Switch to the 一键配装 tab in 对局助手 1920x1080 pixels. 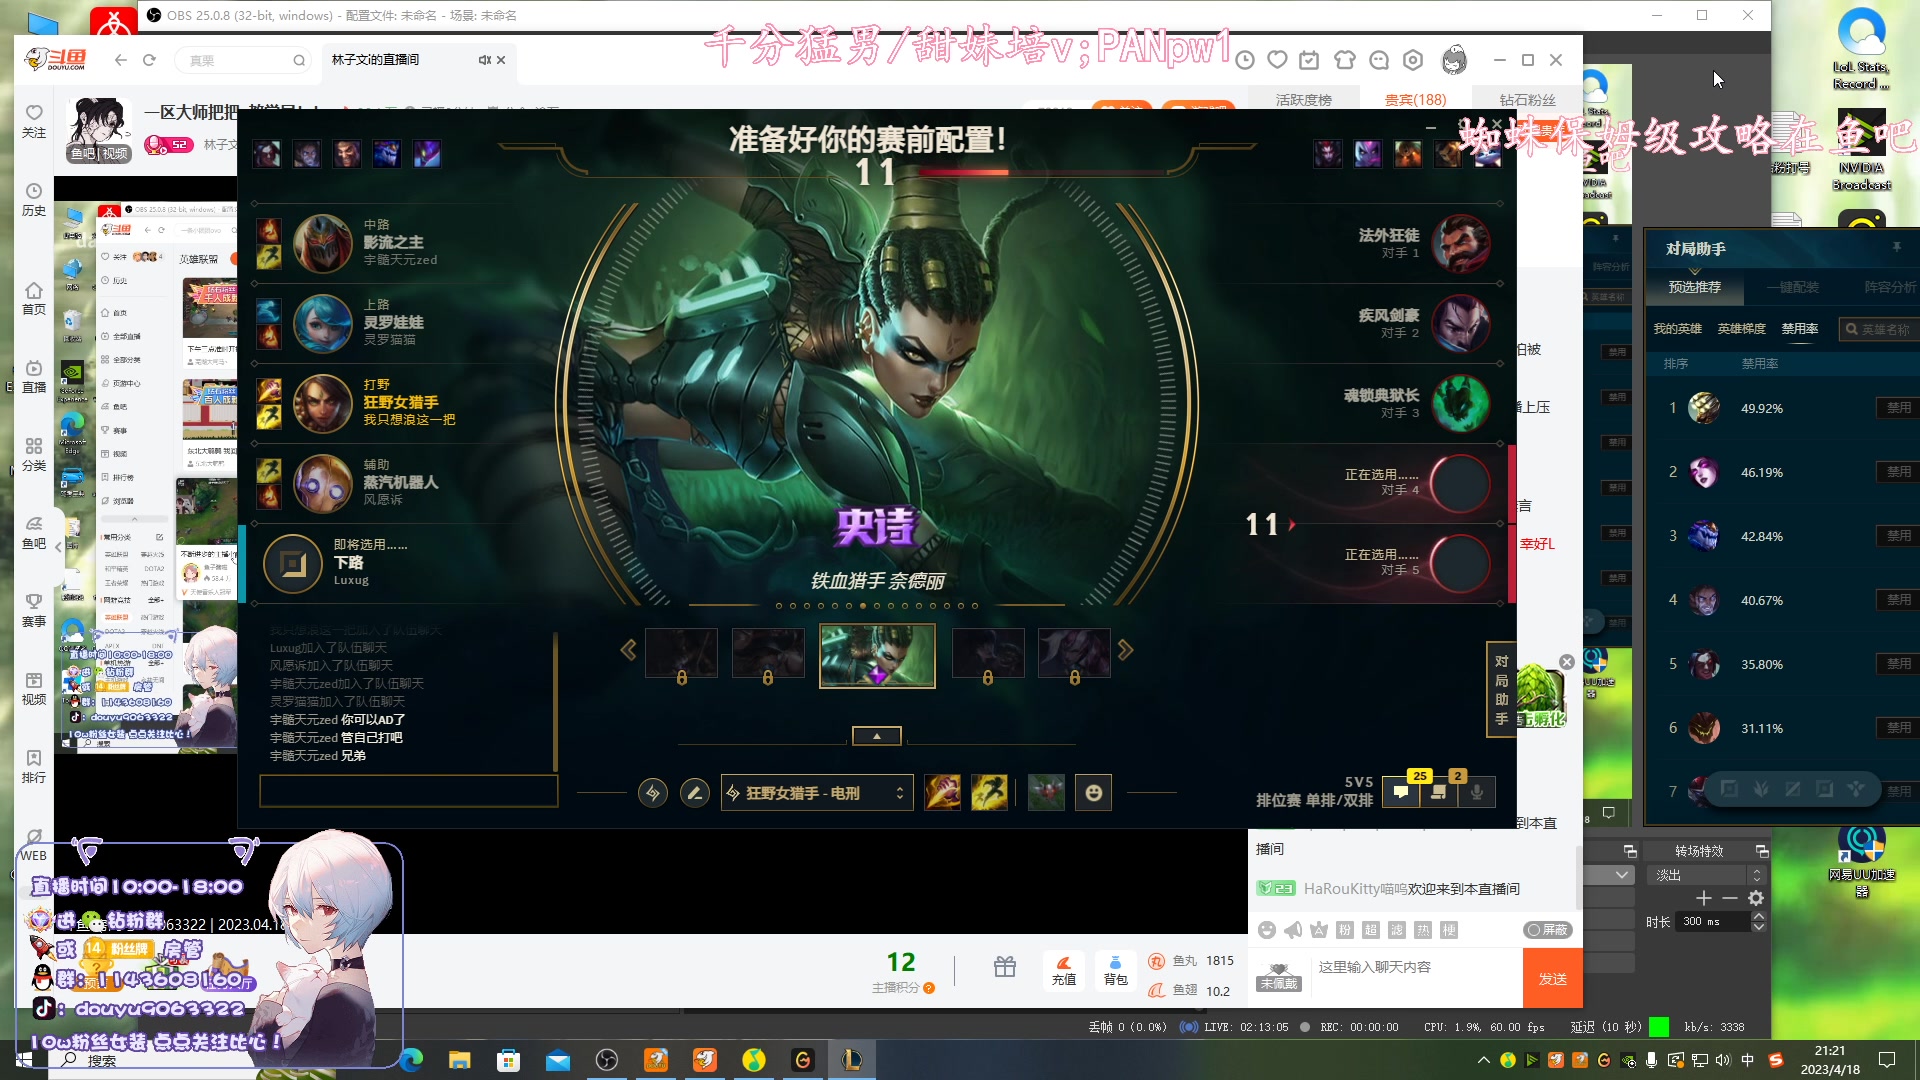click(x=1792, y=288)
